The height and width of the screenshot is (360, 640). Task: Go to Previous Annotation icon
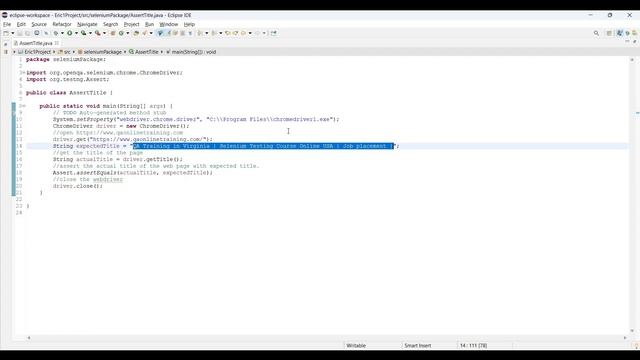point(214,33)
